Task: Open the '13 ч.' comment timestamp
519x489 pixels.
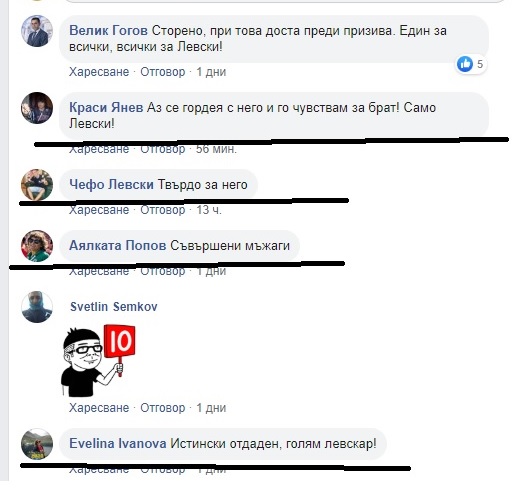Action: click(209, 210)
